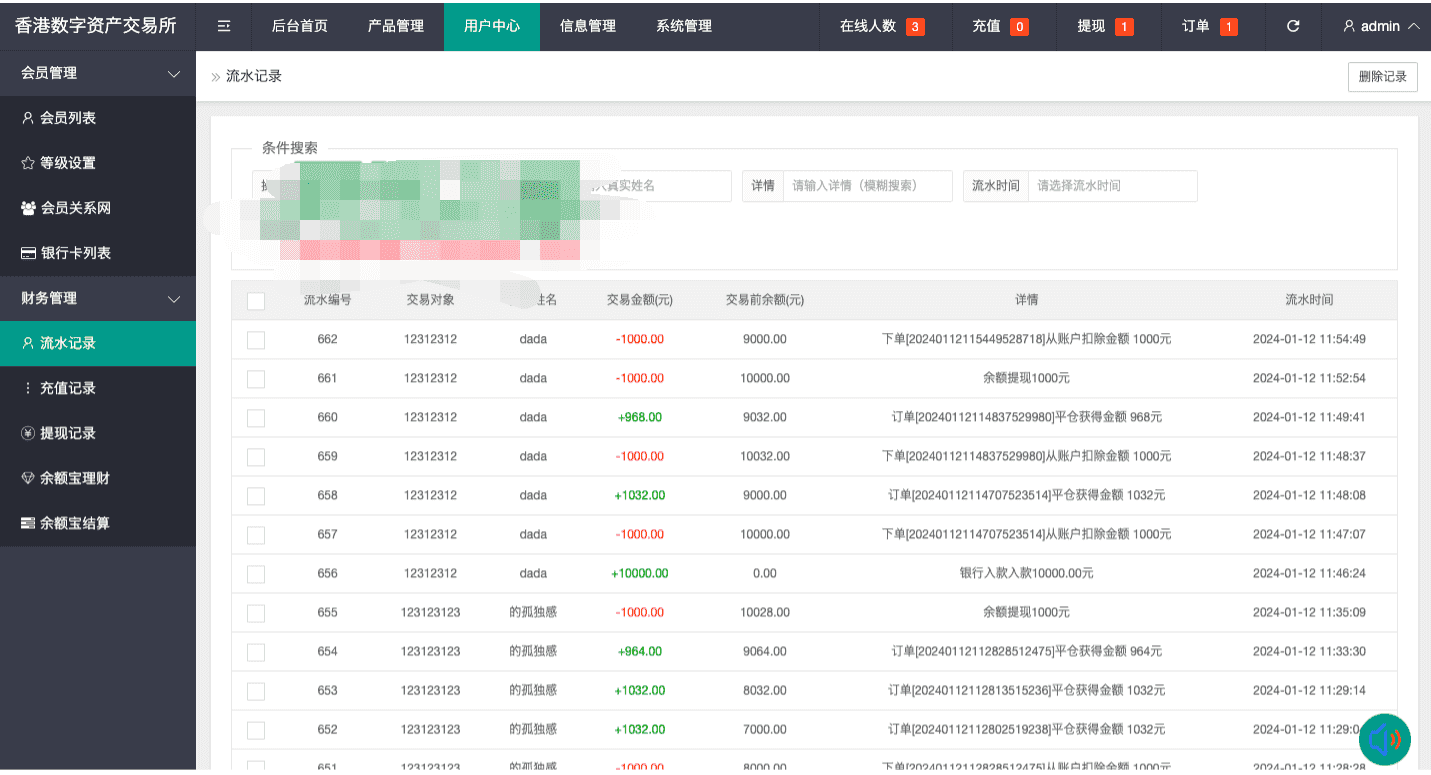The image size is (1431, 775).
Task: Click the 流水时间 column header
Action: (1309, 300)
